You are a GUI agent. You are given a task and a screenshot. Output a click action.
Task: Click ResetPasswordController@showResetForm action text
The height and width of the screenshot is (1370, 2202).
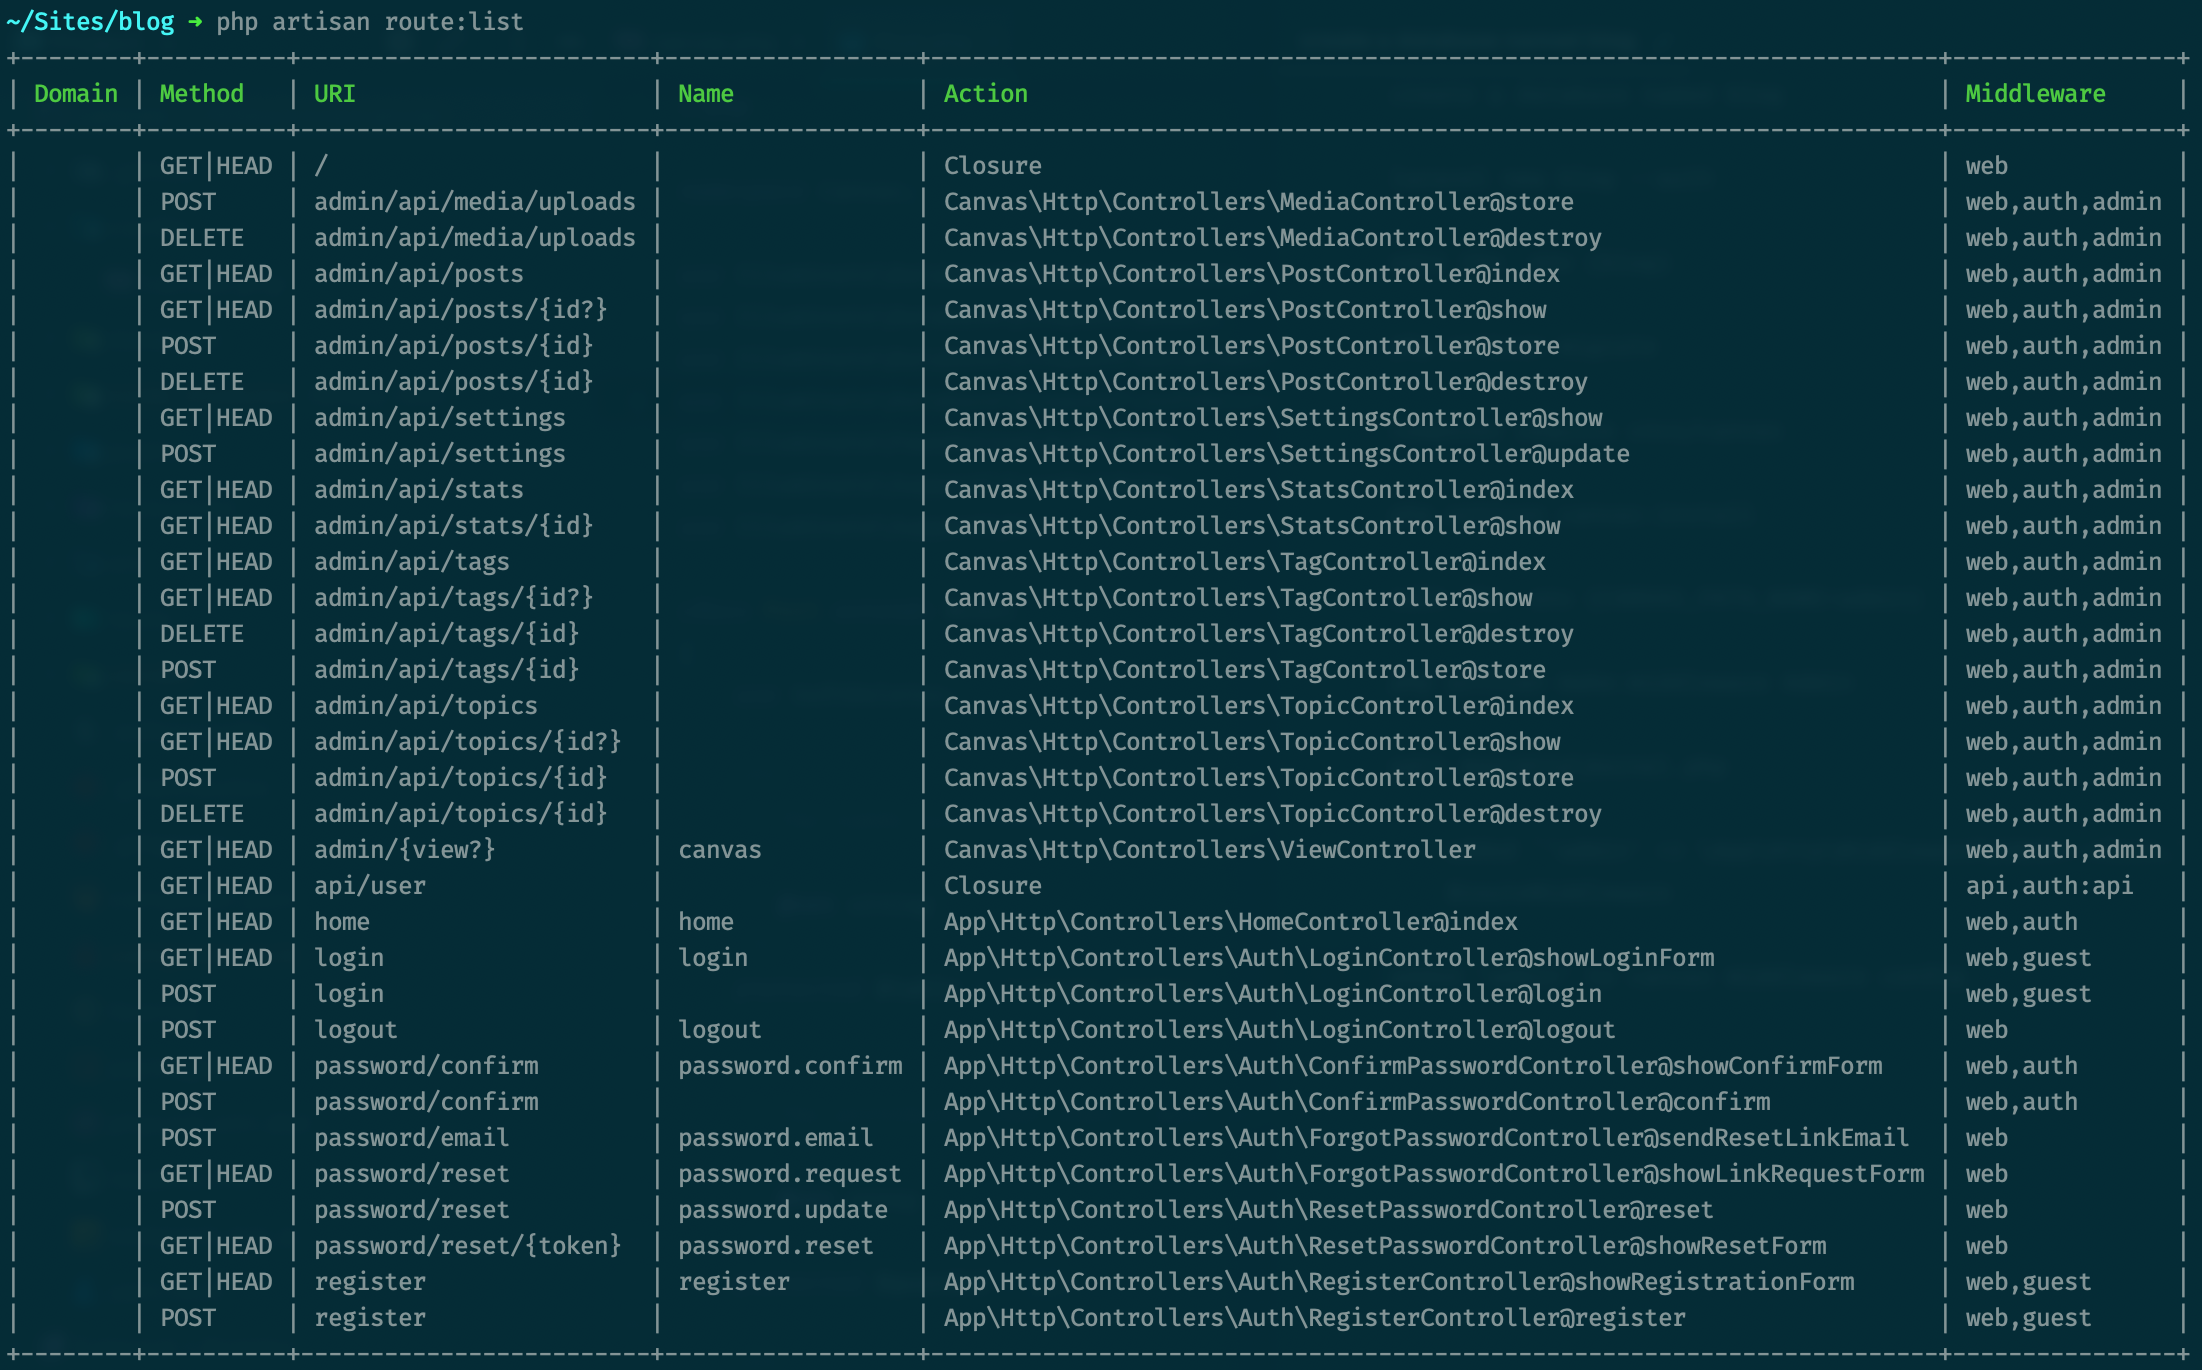[x=1385, y=1246]
